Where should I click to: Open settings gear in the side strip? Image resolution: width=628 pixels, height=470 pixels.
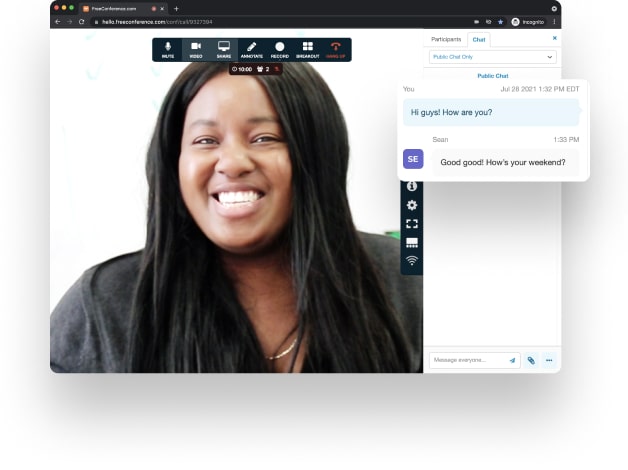pyautogui.click(x=412, y=205)
